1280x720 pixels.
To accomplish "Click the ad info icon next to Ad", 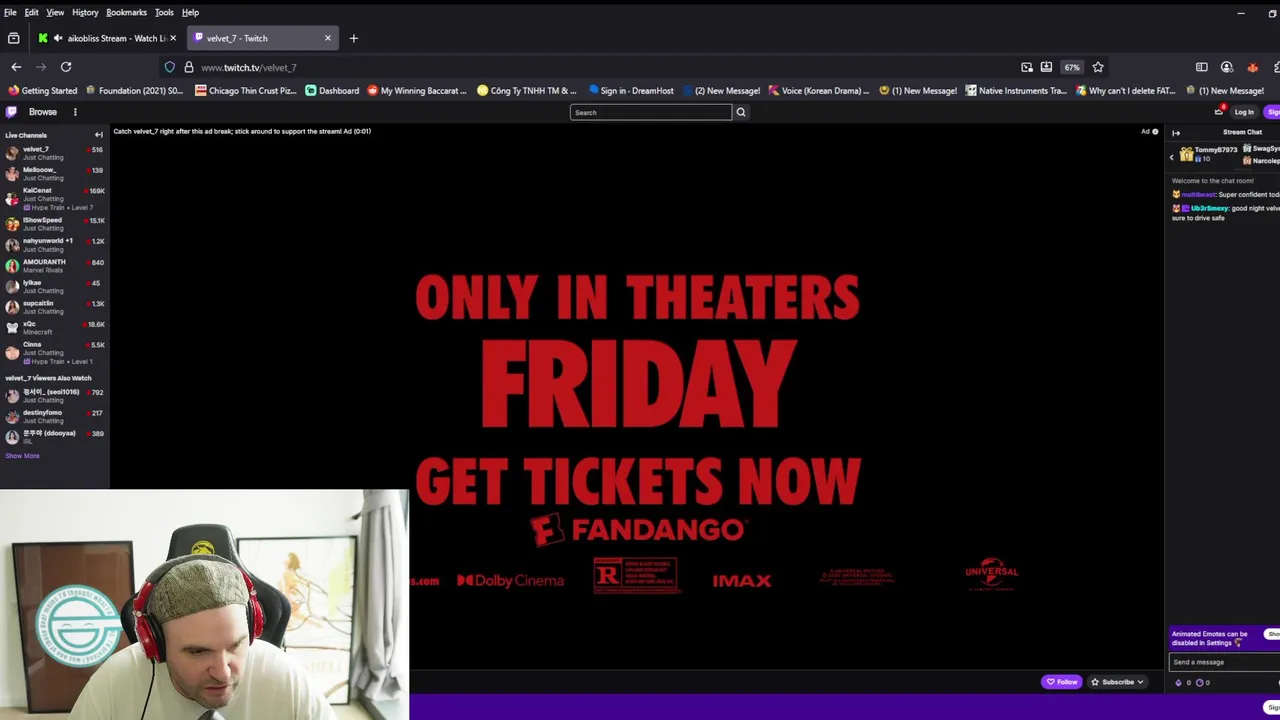I will point(1155,131).
